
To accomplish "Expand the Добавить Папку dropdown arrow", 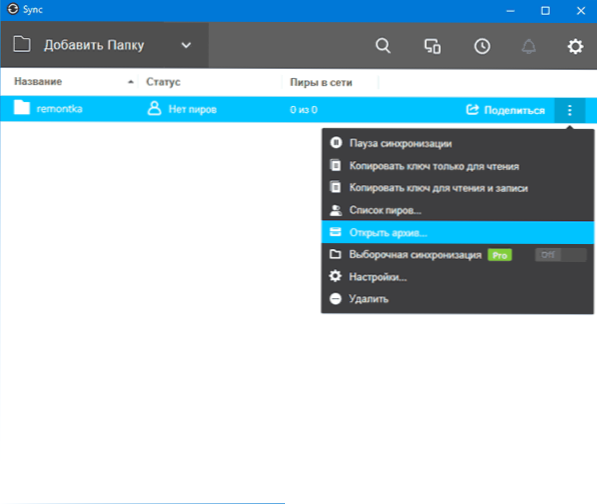I will point(186,45).
